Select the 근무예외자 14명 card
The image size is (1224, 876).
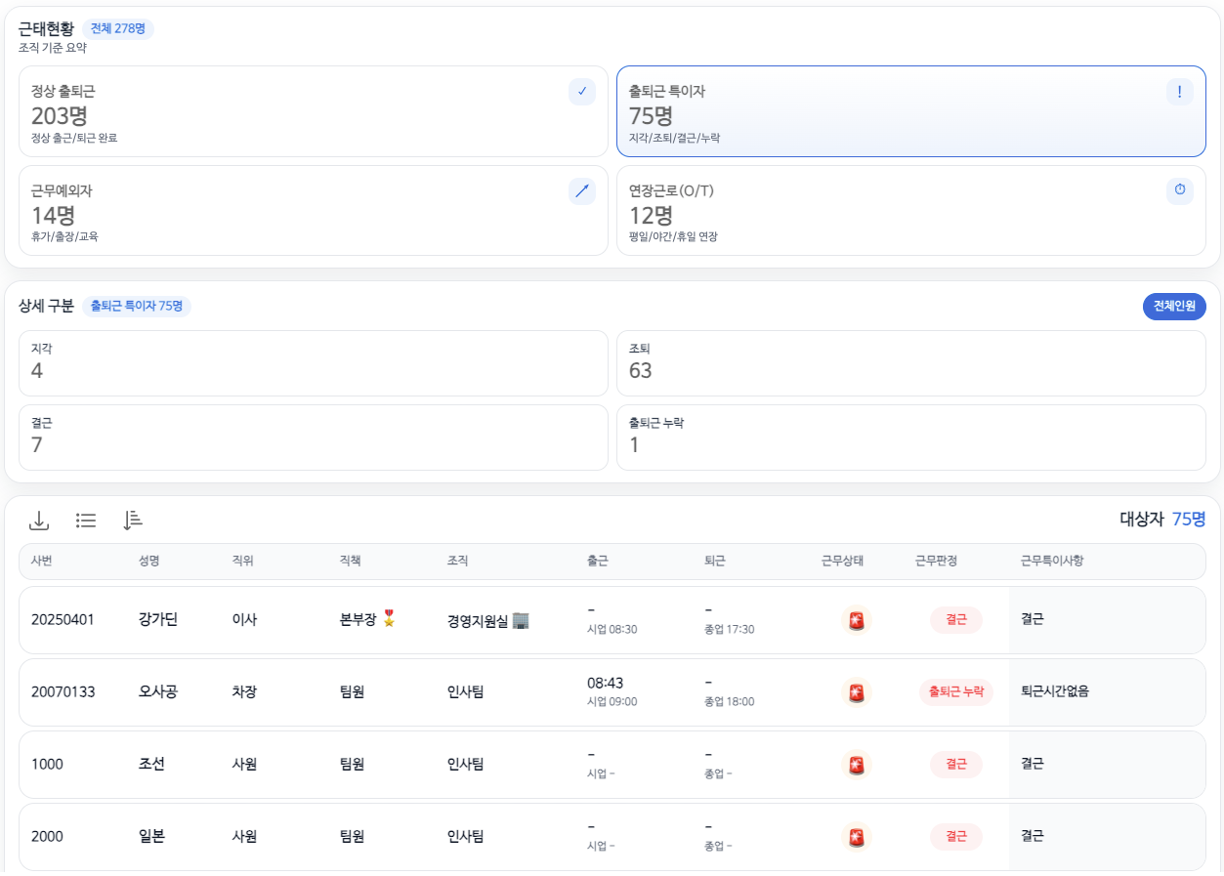[313, 210]
